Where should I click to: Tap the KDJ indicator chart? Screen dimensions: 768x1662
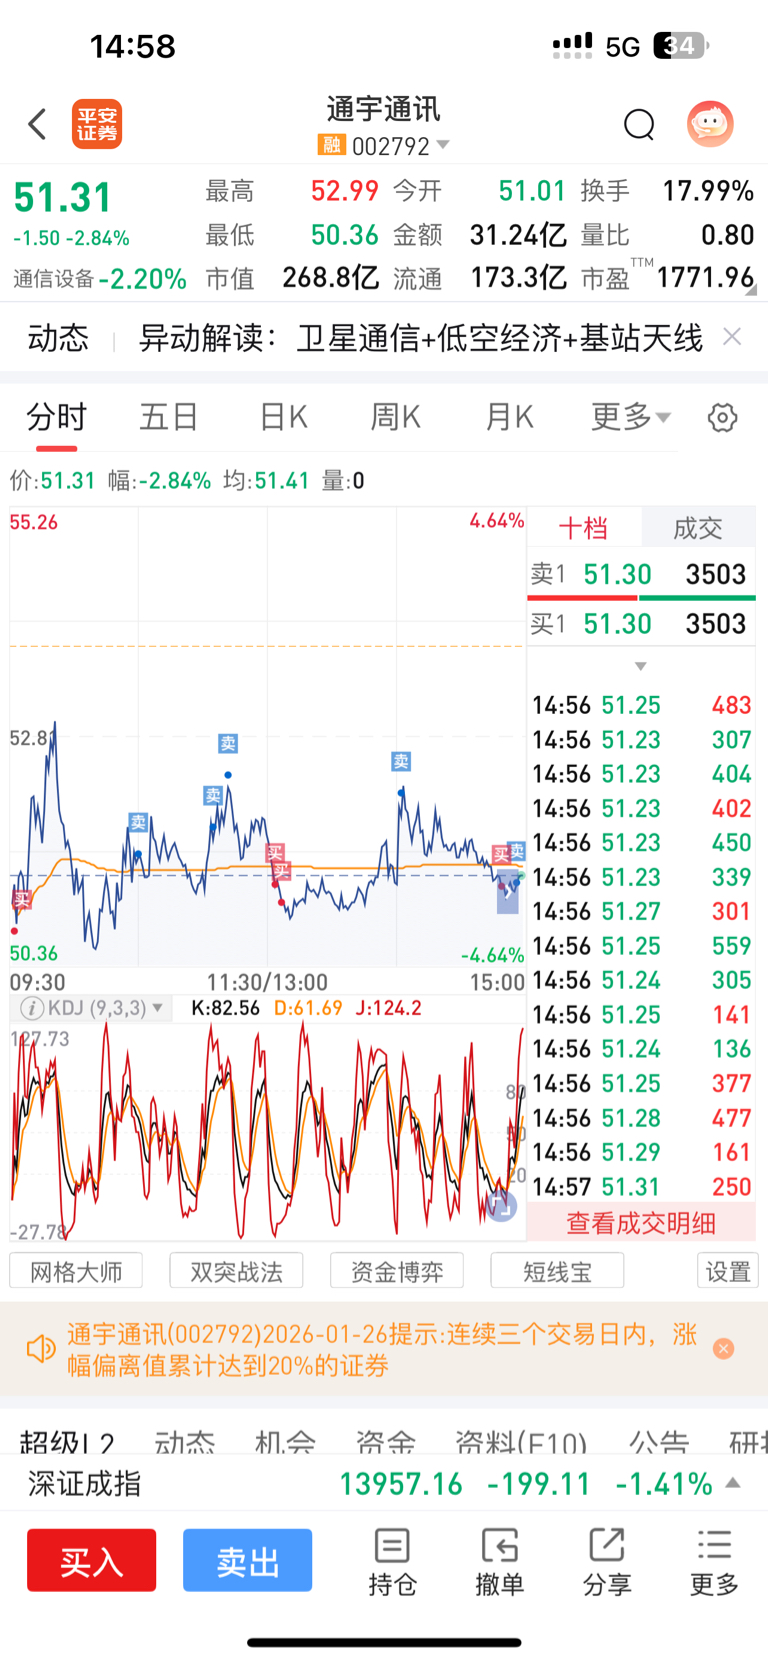click(x=267, y=1131)
